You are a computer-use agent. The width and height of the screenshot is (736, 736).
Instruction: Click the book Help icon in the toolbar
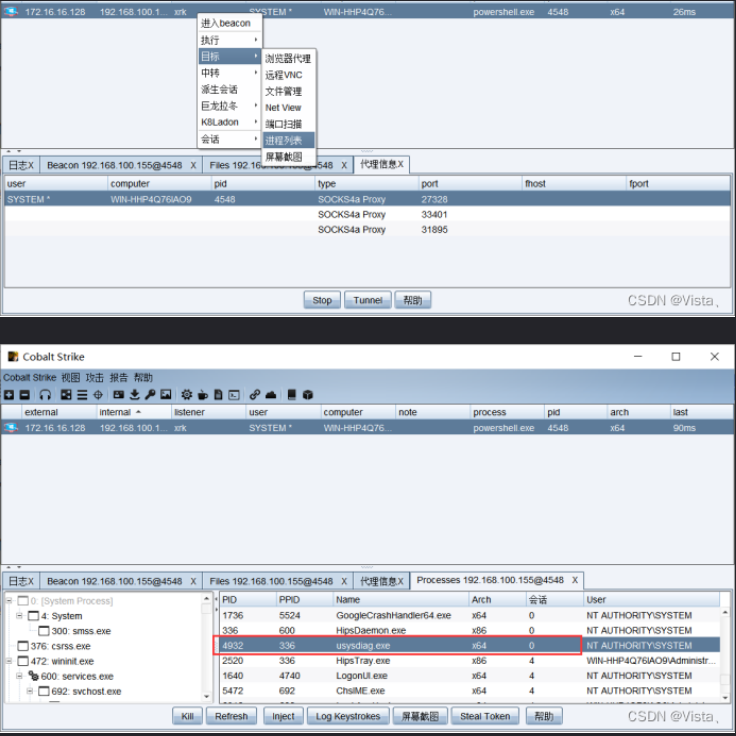click(x=291, y=395)
